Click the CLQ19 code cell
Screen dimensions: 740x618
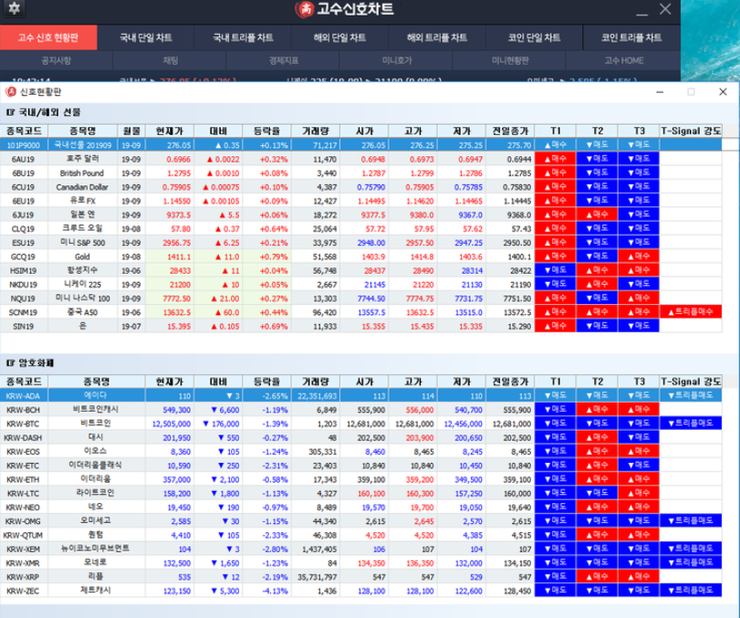coord(24,229)
